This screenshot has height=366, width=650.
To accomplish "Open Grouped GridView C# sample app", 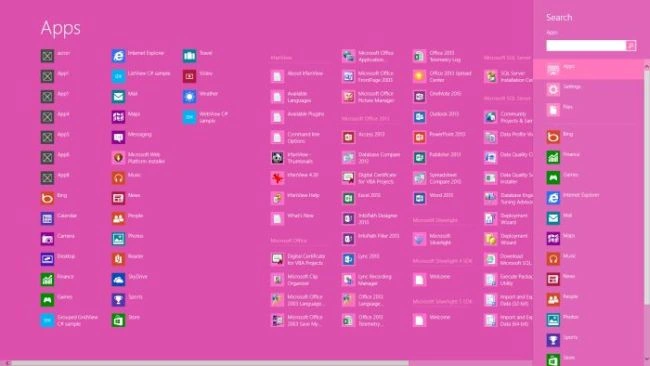I will point(69,320).
